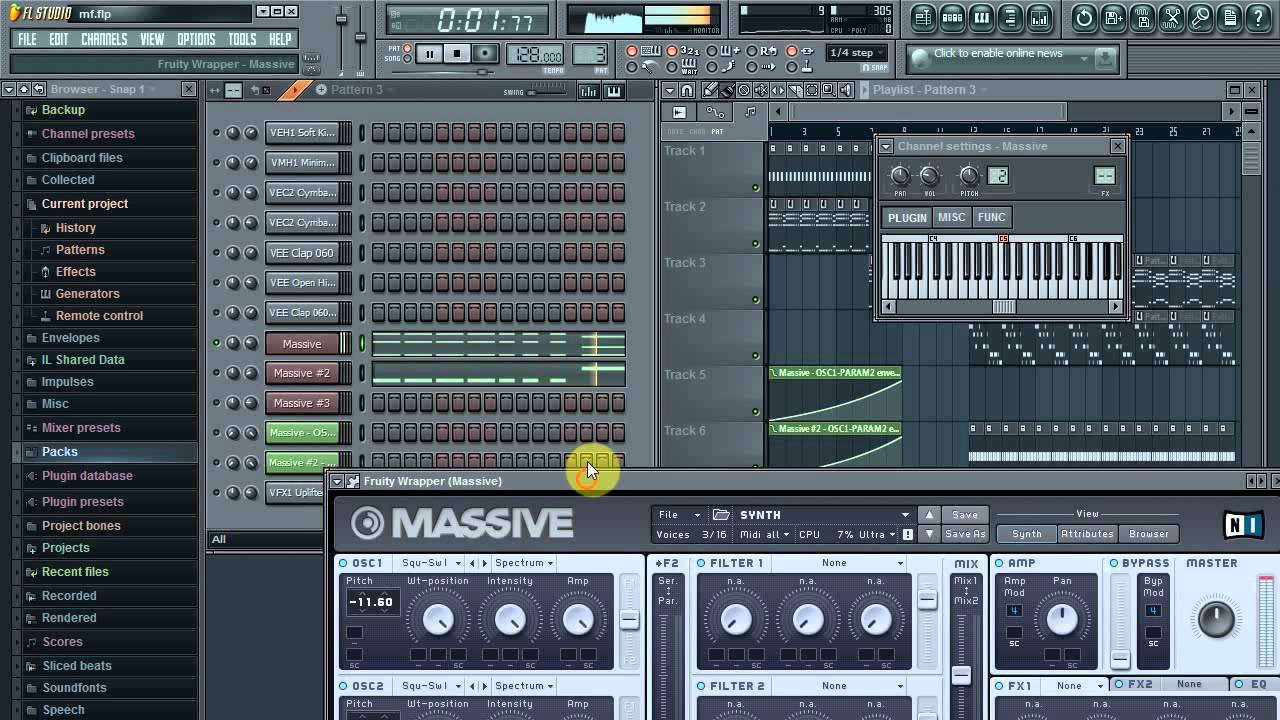Open the Browser view in Massive
The height and width of the screenshot is (720, 1280).
pyautogui.click(x=1149, y=534)
